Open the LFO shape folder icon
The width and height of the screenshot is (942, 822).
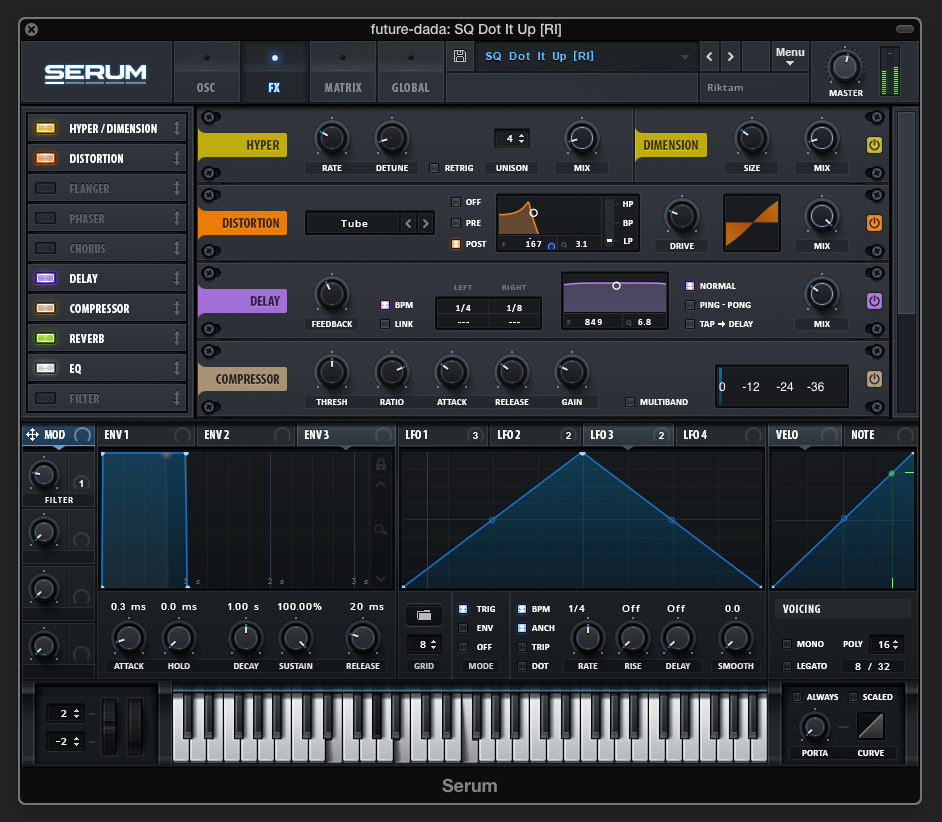[424, 615]
